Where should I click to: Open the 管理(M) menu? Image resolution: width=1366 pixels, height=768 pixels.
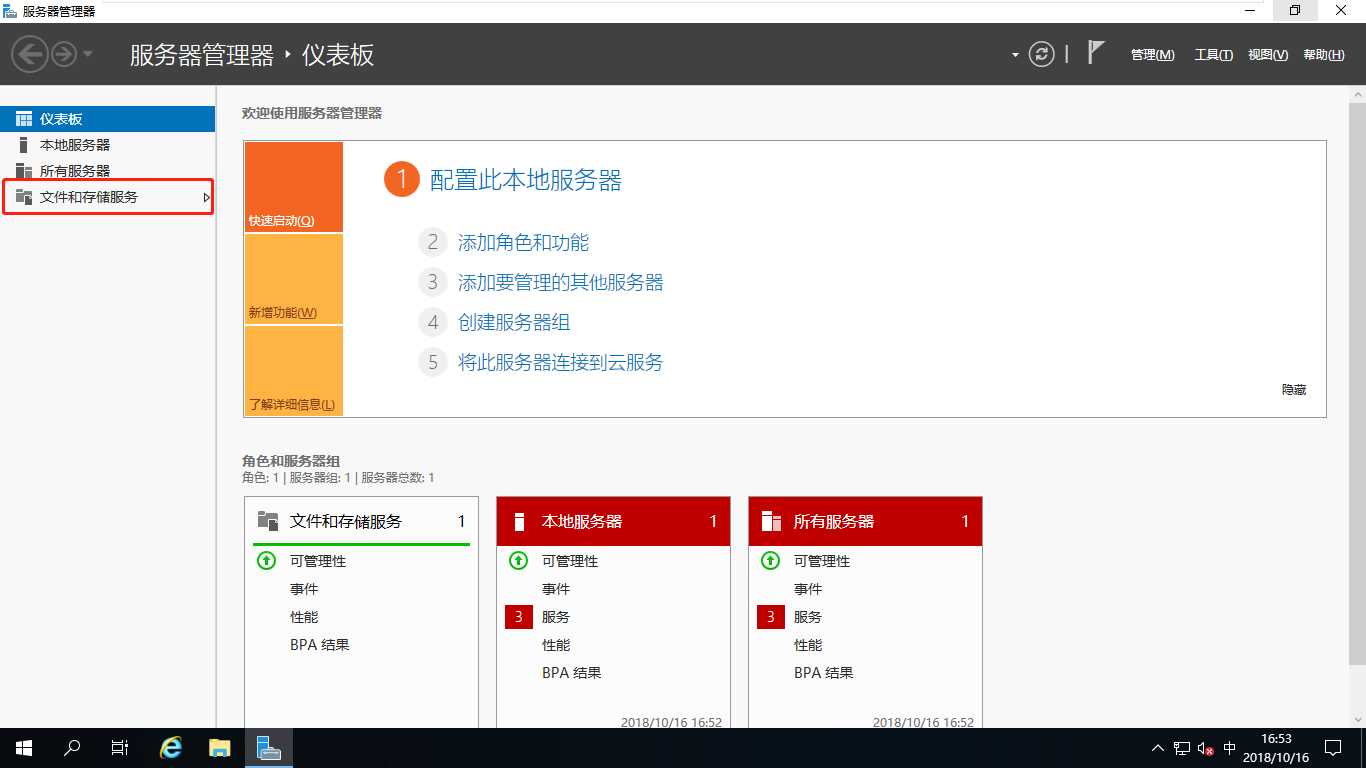(x=1152, y=55)
